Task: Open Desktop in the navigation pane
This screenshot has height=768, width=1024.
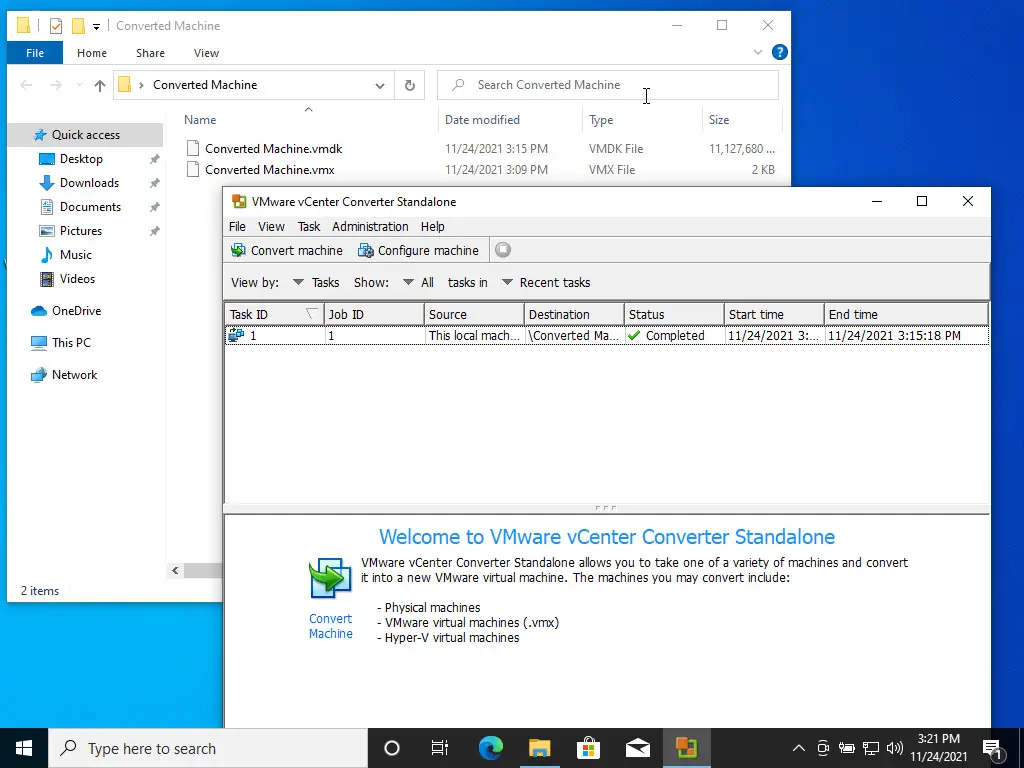Action: click(81, 159)
